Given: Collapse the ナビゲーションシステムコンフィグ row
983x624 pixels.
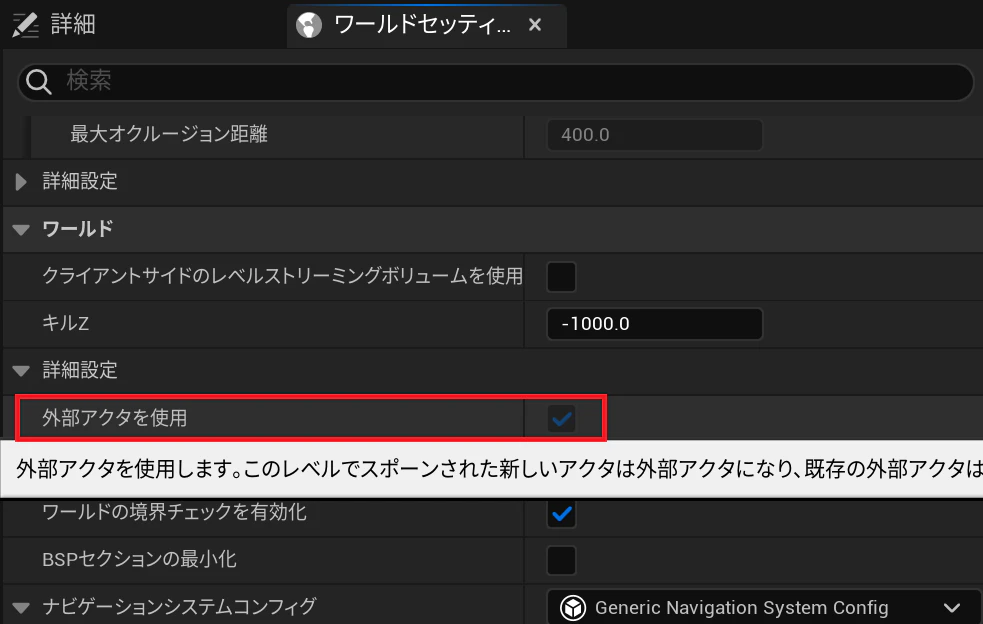Looking at the screenshot, I should click(21, 607).
